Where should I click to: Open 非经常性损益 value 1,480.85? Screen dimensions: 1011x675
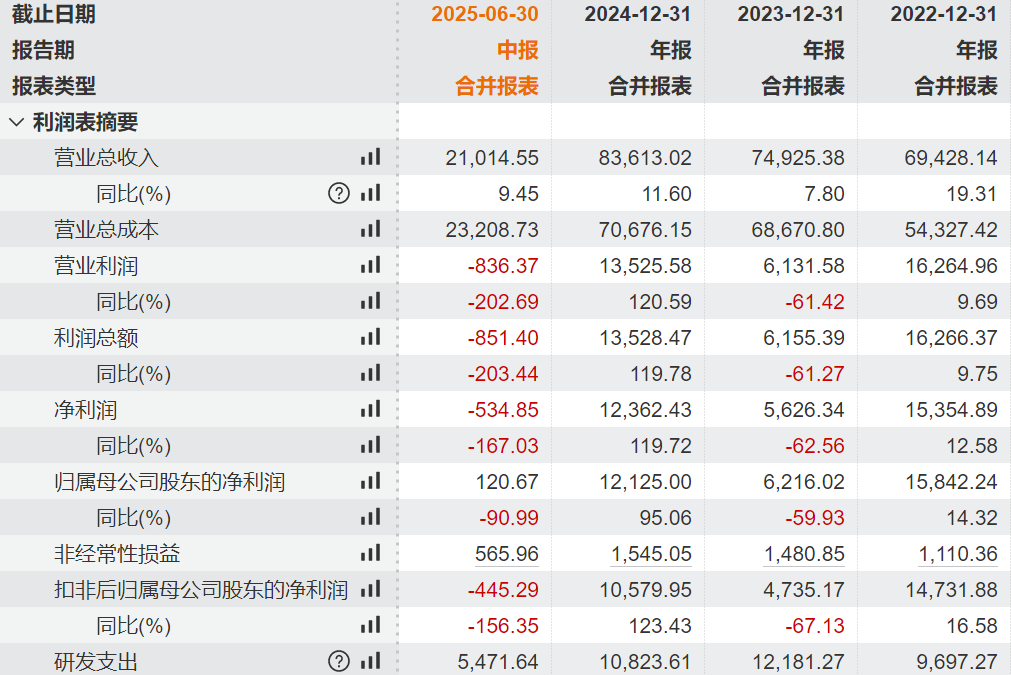tap(804, 554)
